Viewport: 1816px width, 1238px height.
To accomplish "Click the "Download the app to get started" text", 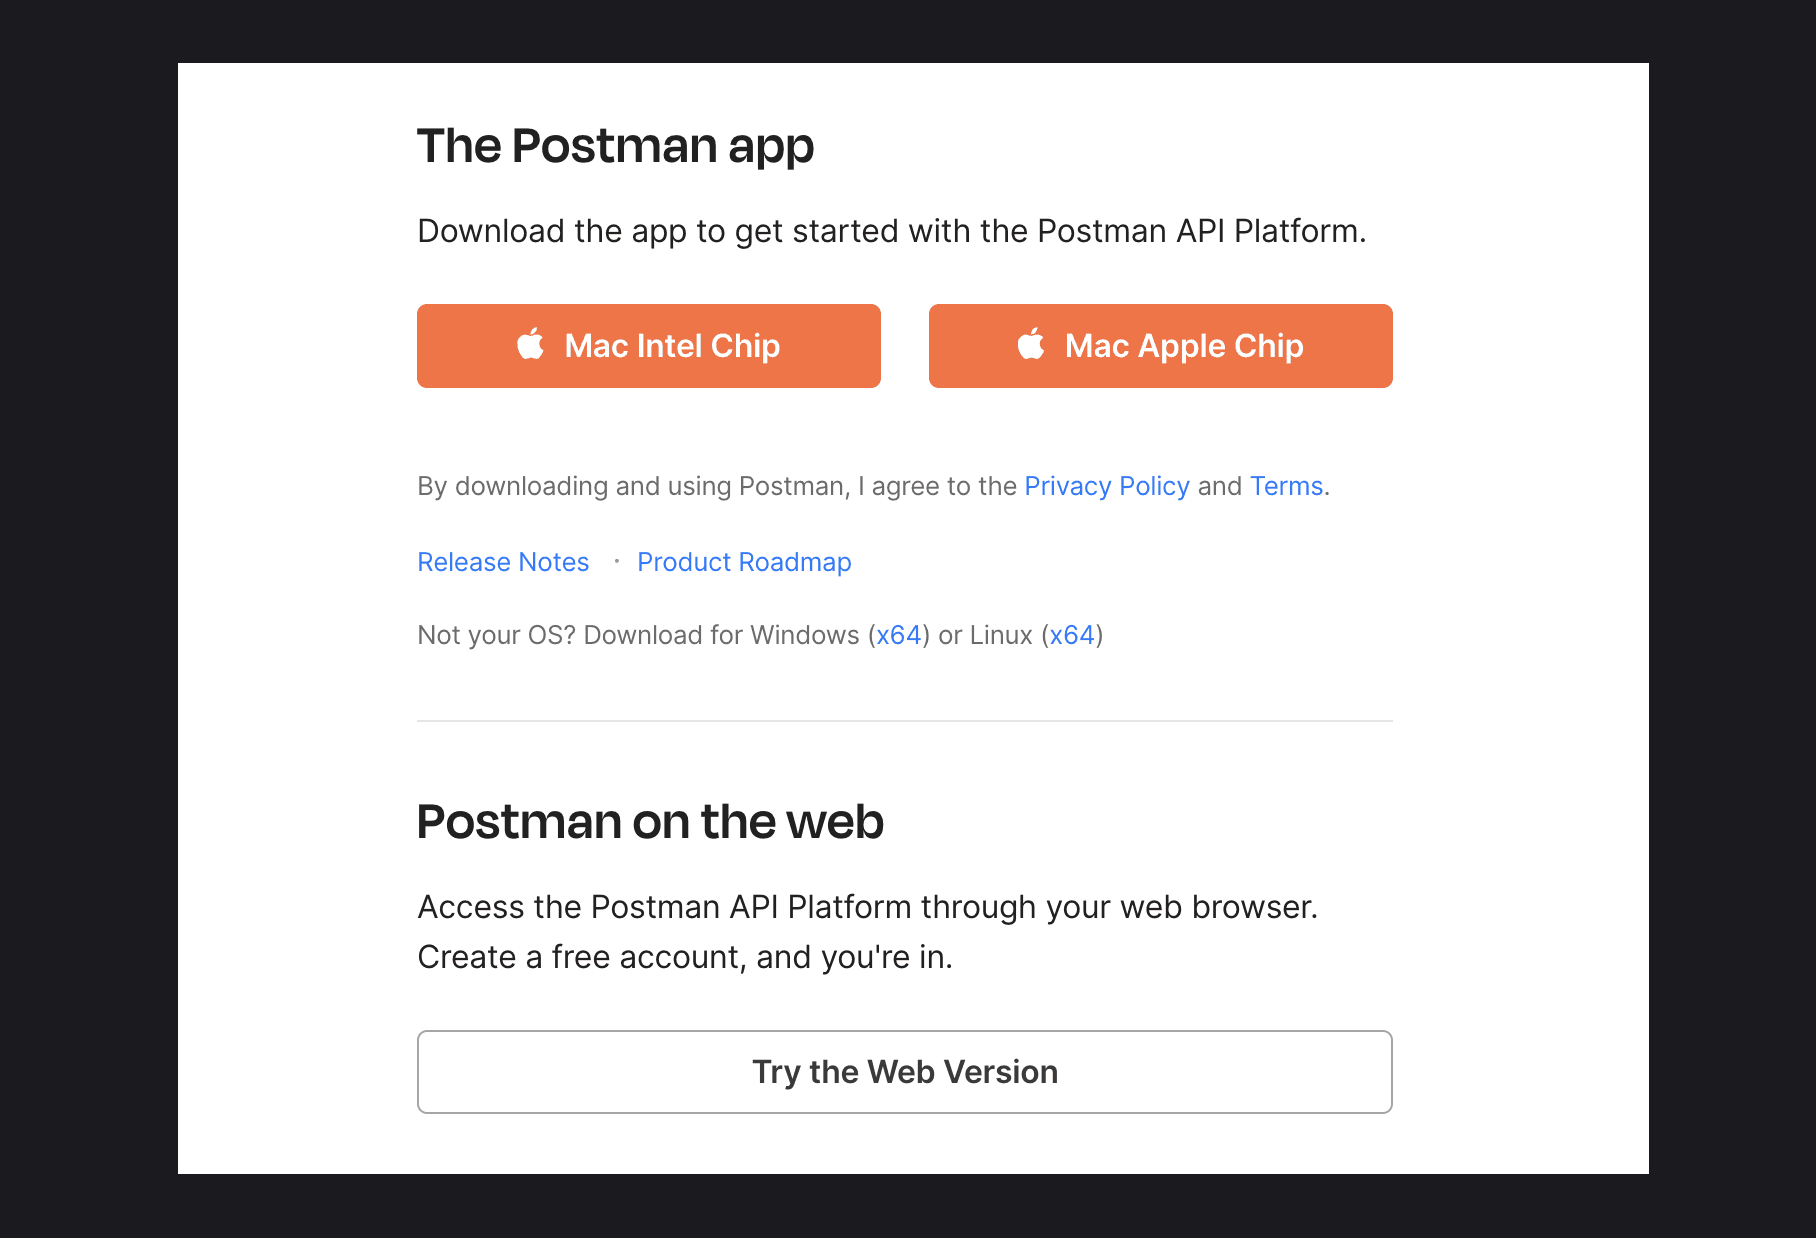I will point(891,231).
